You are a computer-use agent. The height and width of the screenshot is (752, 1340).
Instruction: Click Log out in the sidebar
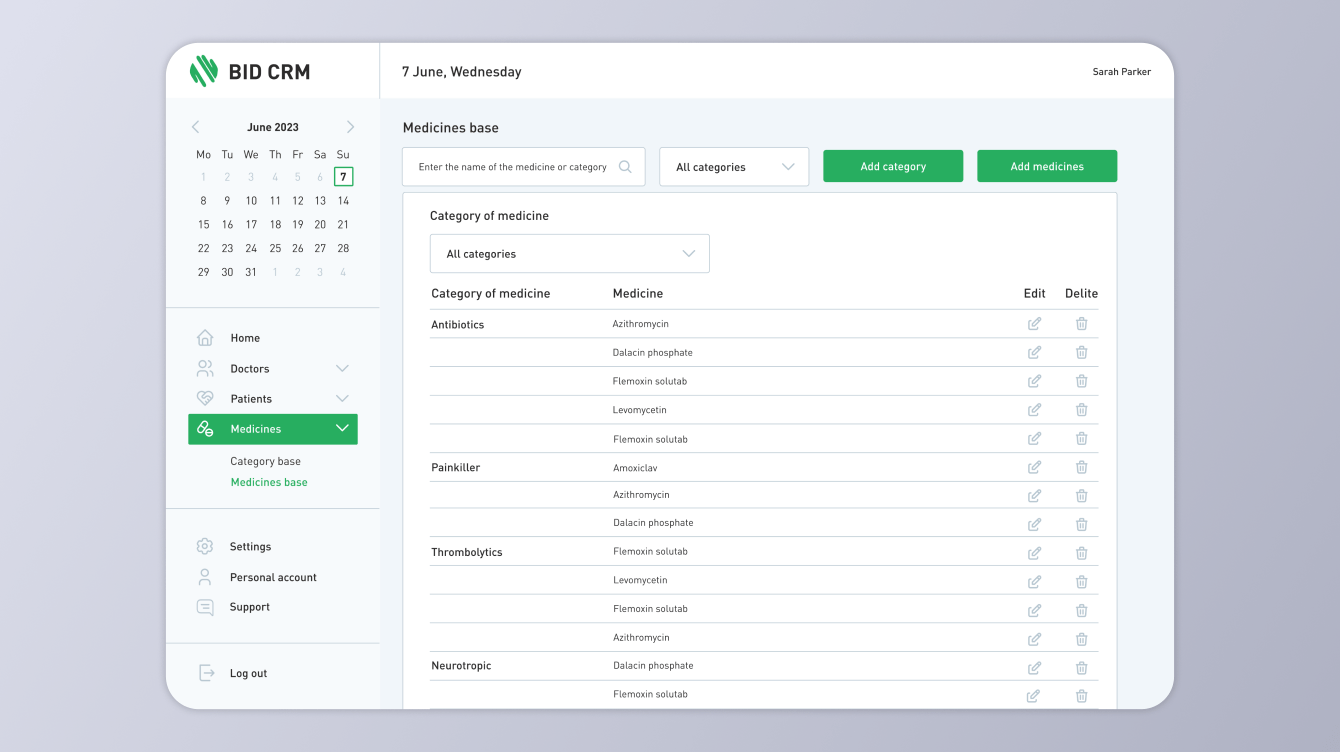click(x=249, y=674)
